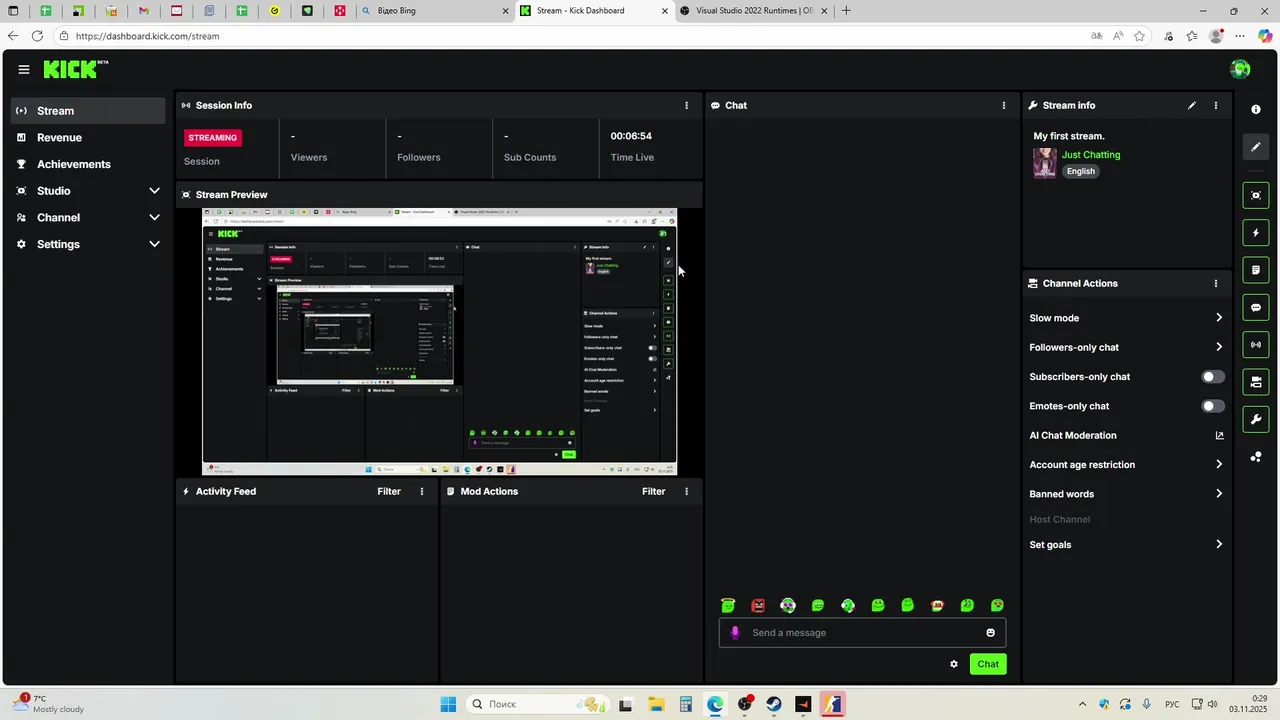1280x720 pixels.
Task: Click the wrench tools icon in sidebar
Action: pyautogui.click(x=1256, y=419)
